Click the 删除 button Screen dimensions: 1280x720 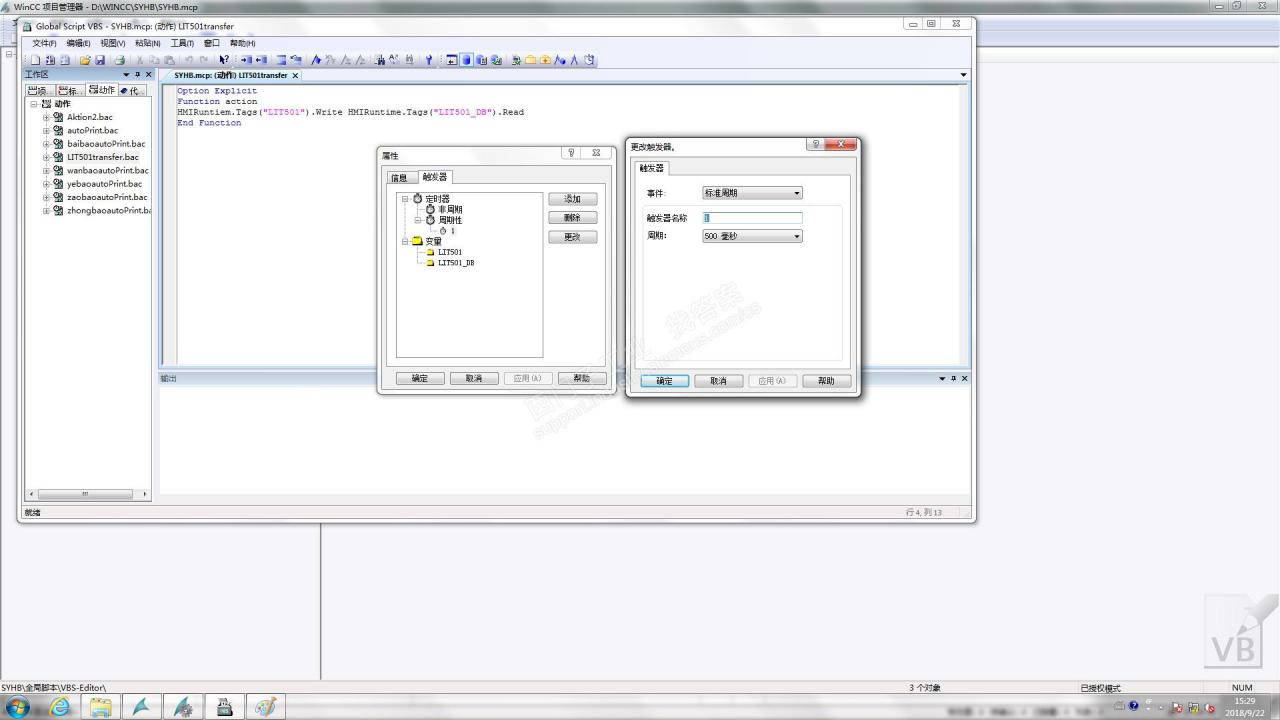click(x=572, y=218)
